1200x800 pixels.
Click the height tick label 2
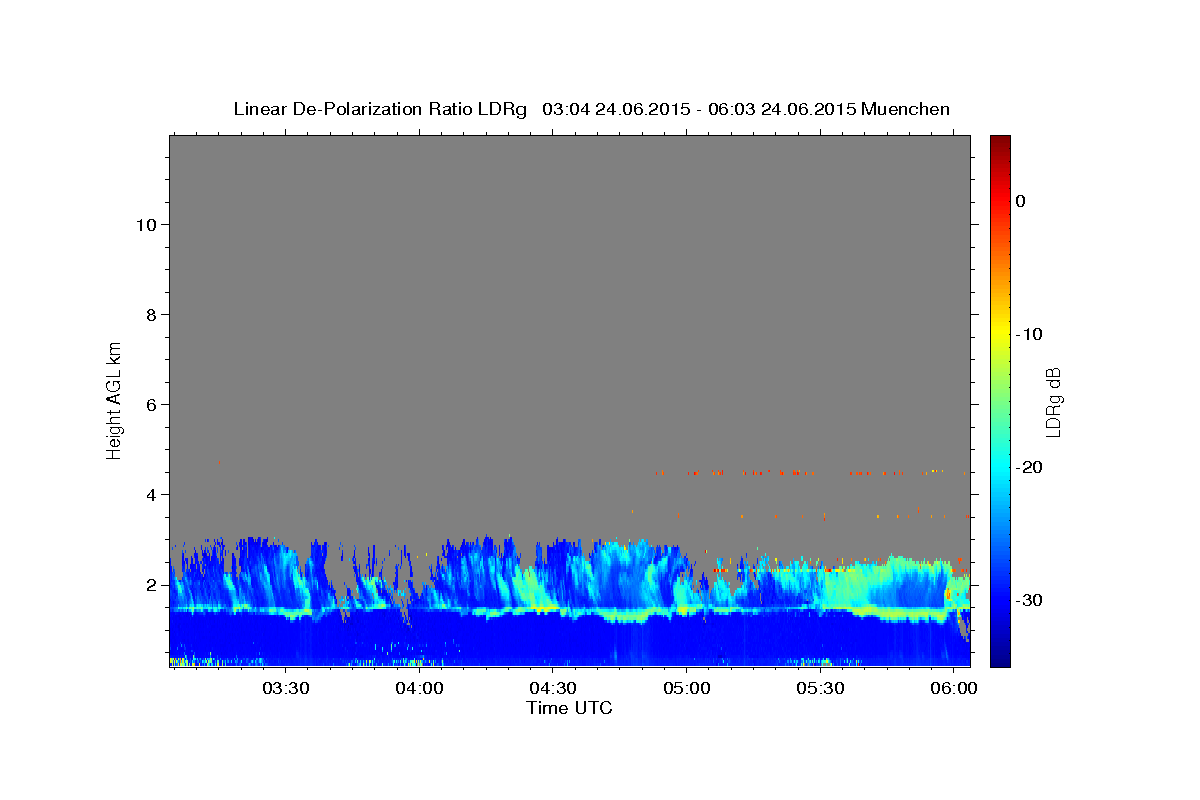[x=152, y=585]
